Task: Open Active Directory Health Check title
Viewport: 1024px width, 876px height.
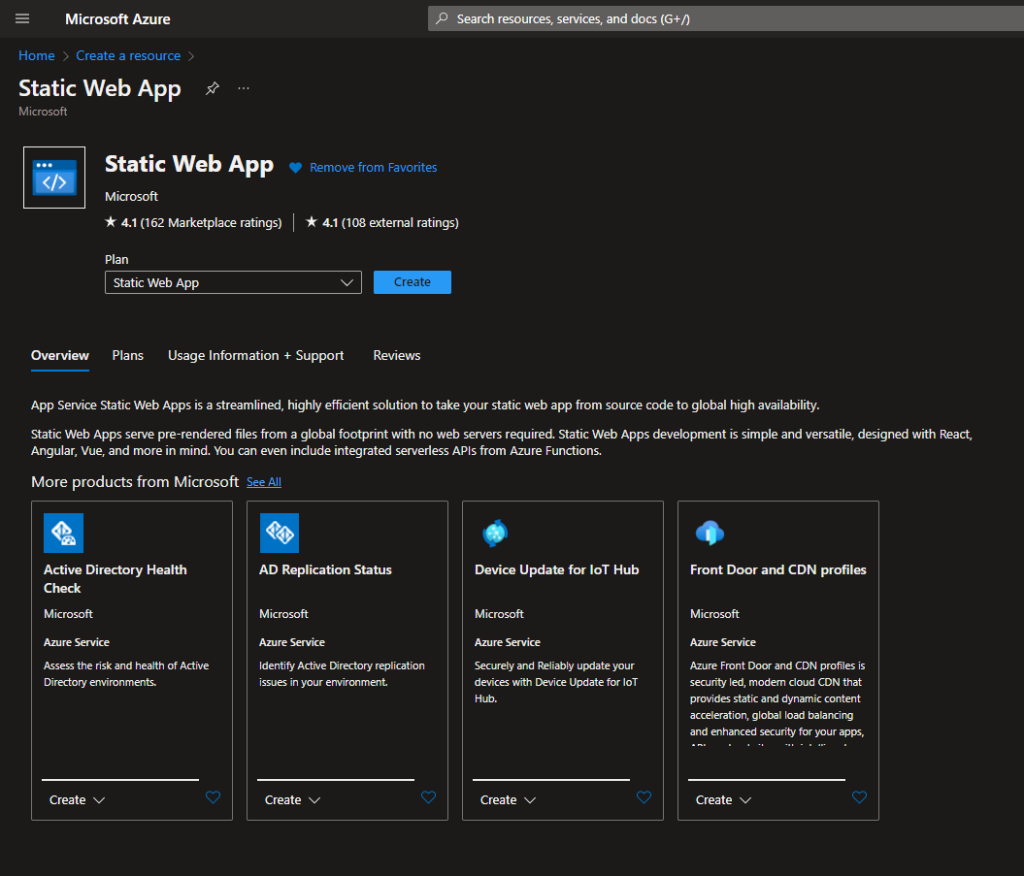Action: 115,579
